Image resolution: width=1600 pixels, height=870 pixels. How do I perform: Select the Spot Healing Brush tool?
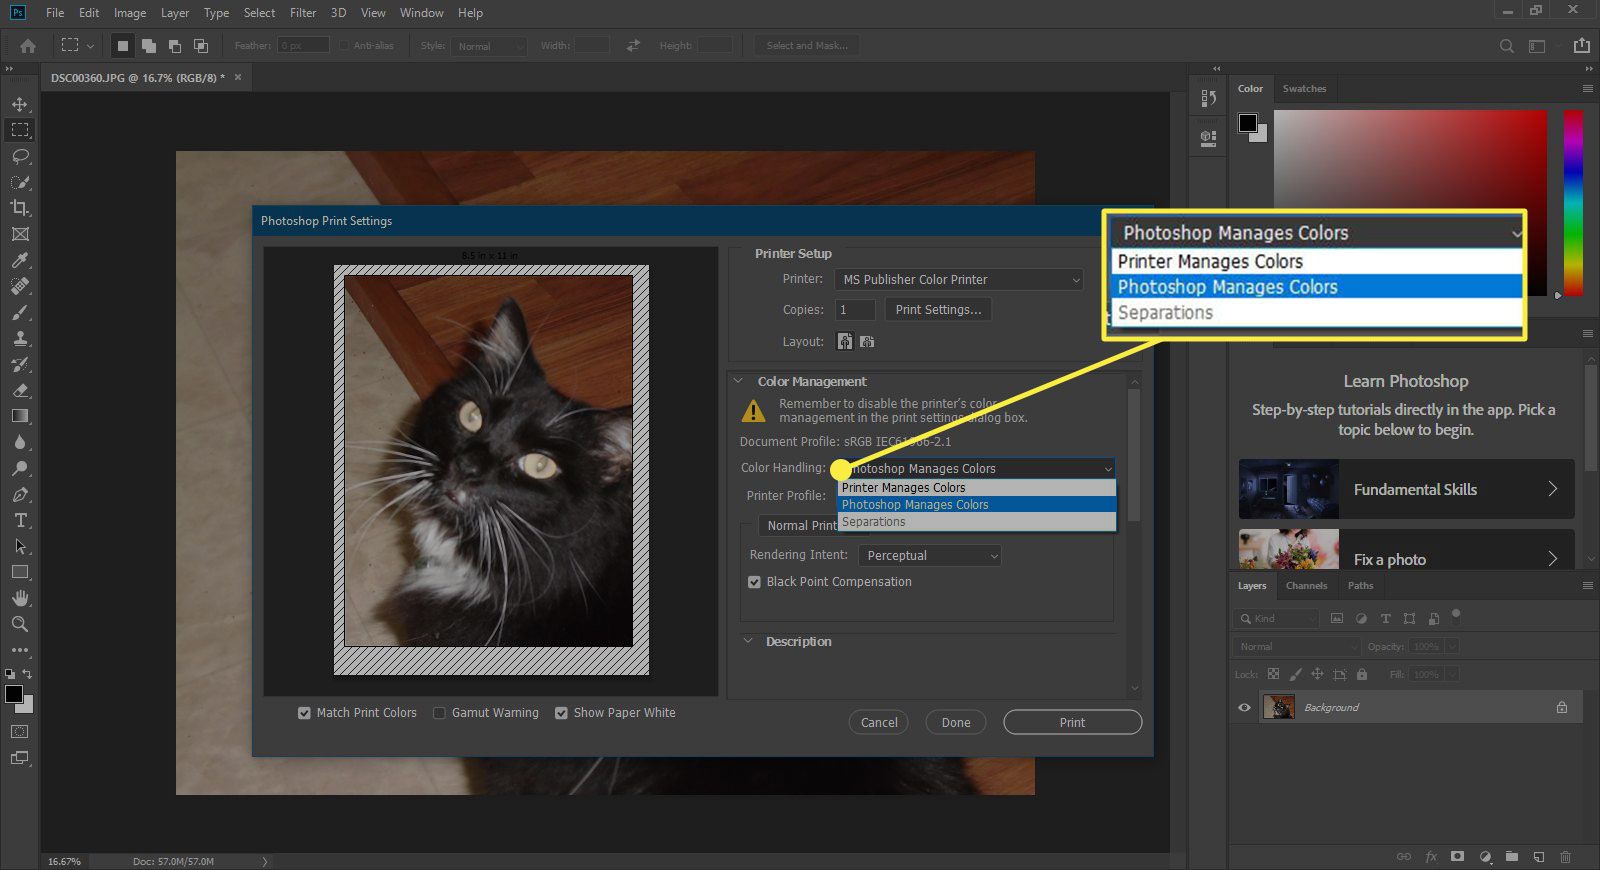(20, 286)
